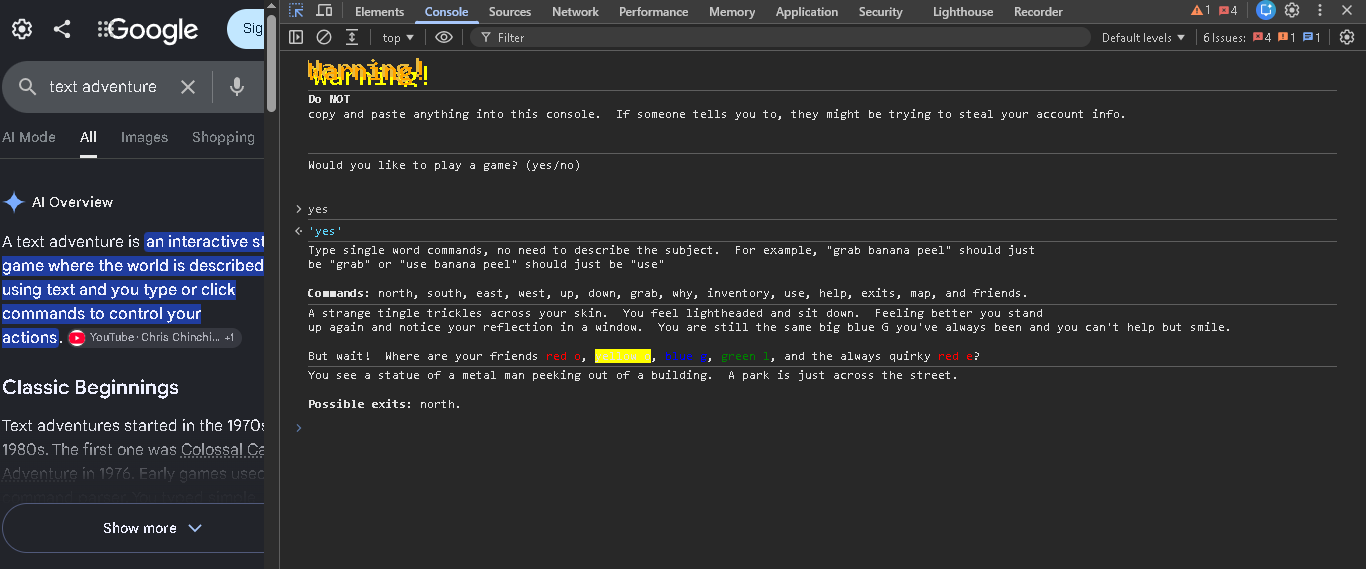The width and height of the screenshot is (1366, 569).
Task: Edit the 'text adventure' search query
Action: (103, 87)
